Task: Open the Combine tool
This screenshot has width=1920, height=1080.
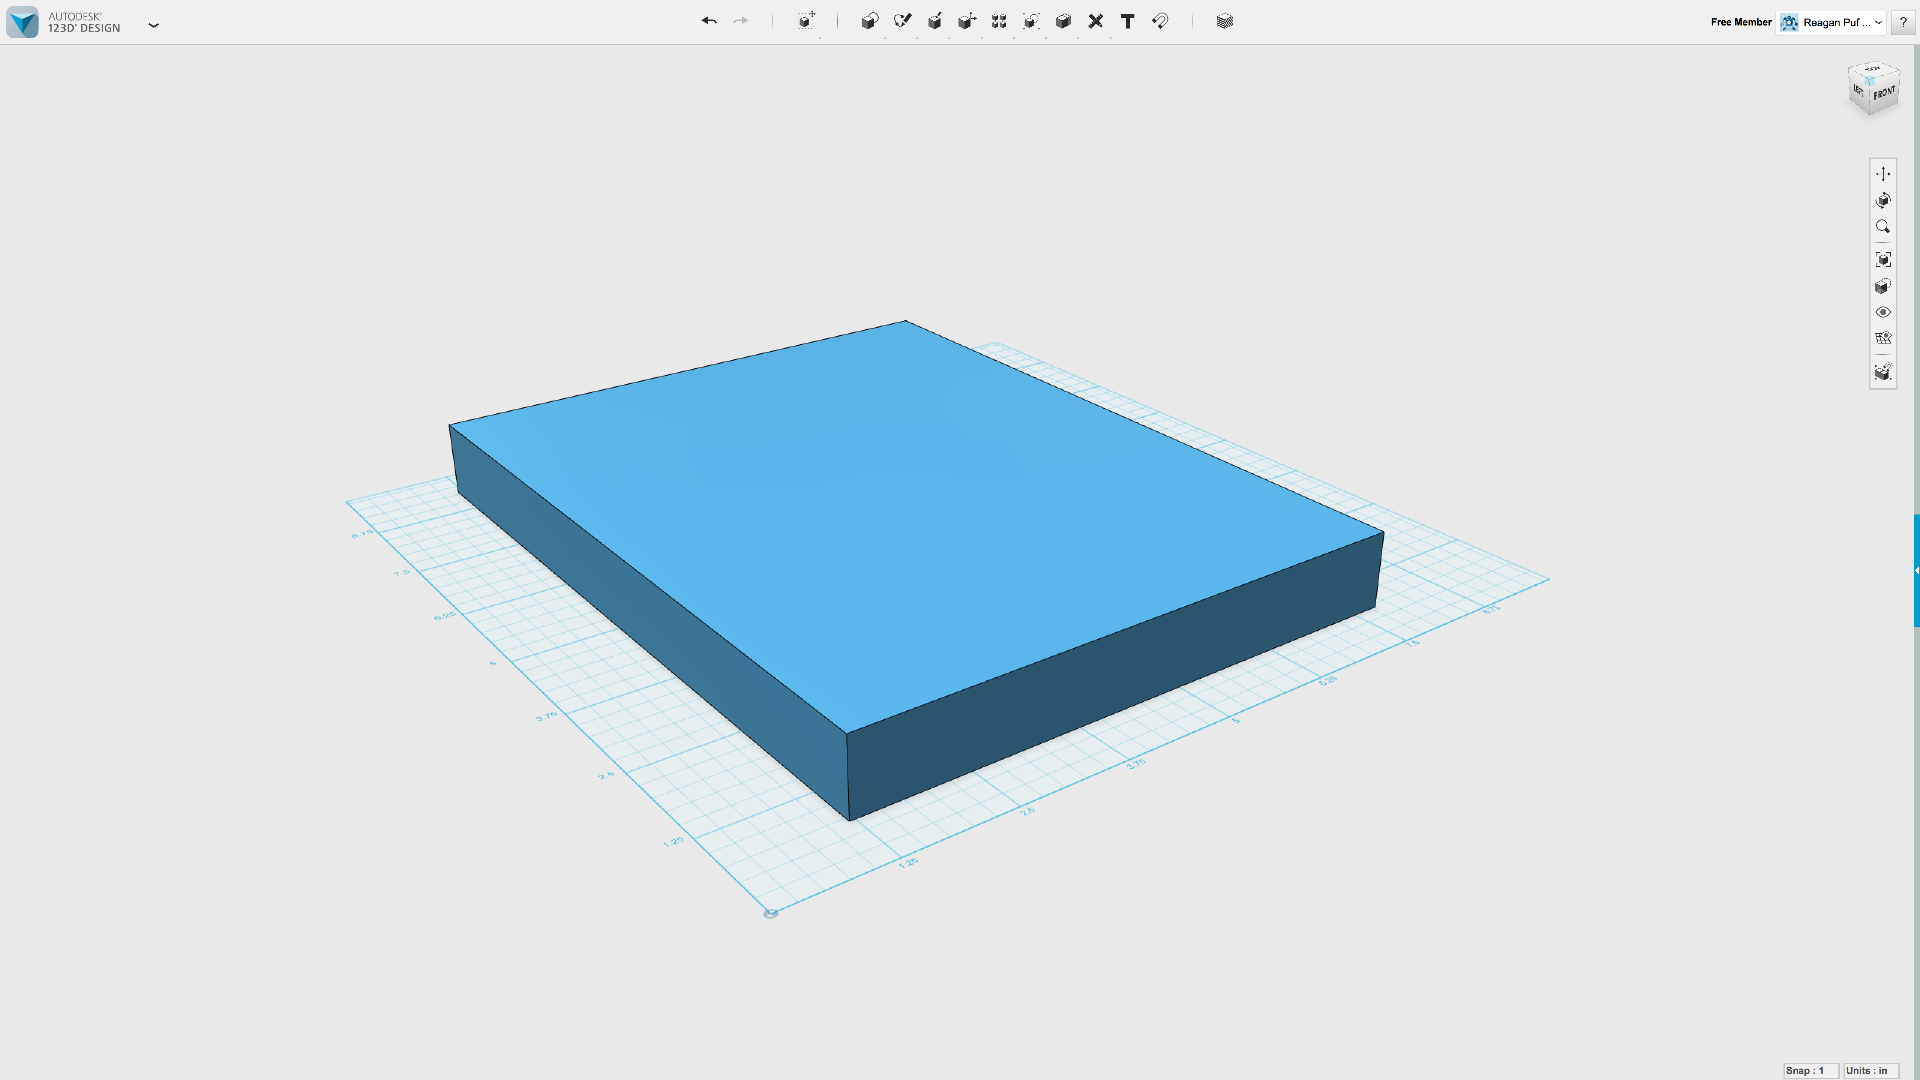Action: click(1063, 21)
